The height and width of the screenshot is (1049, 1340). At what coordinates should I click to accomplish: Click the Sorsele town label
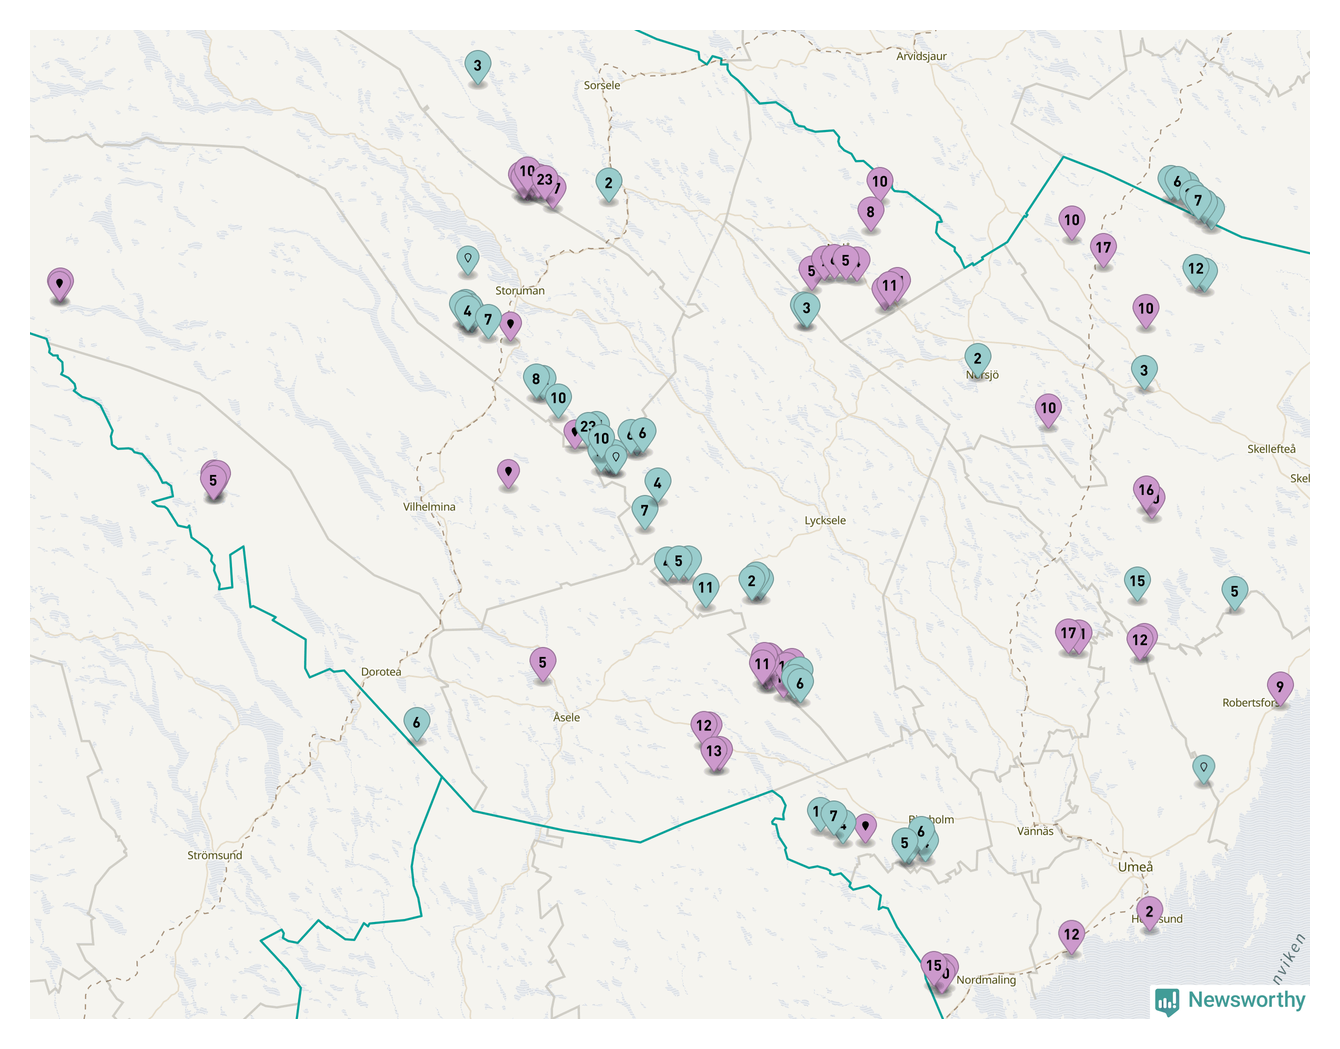coord(602,85)
